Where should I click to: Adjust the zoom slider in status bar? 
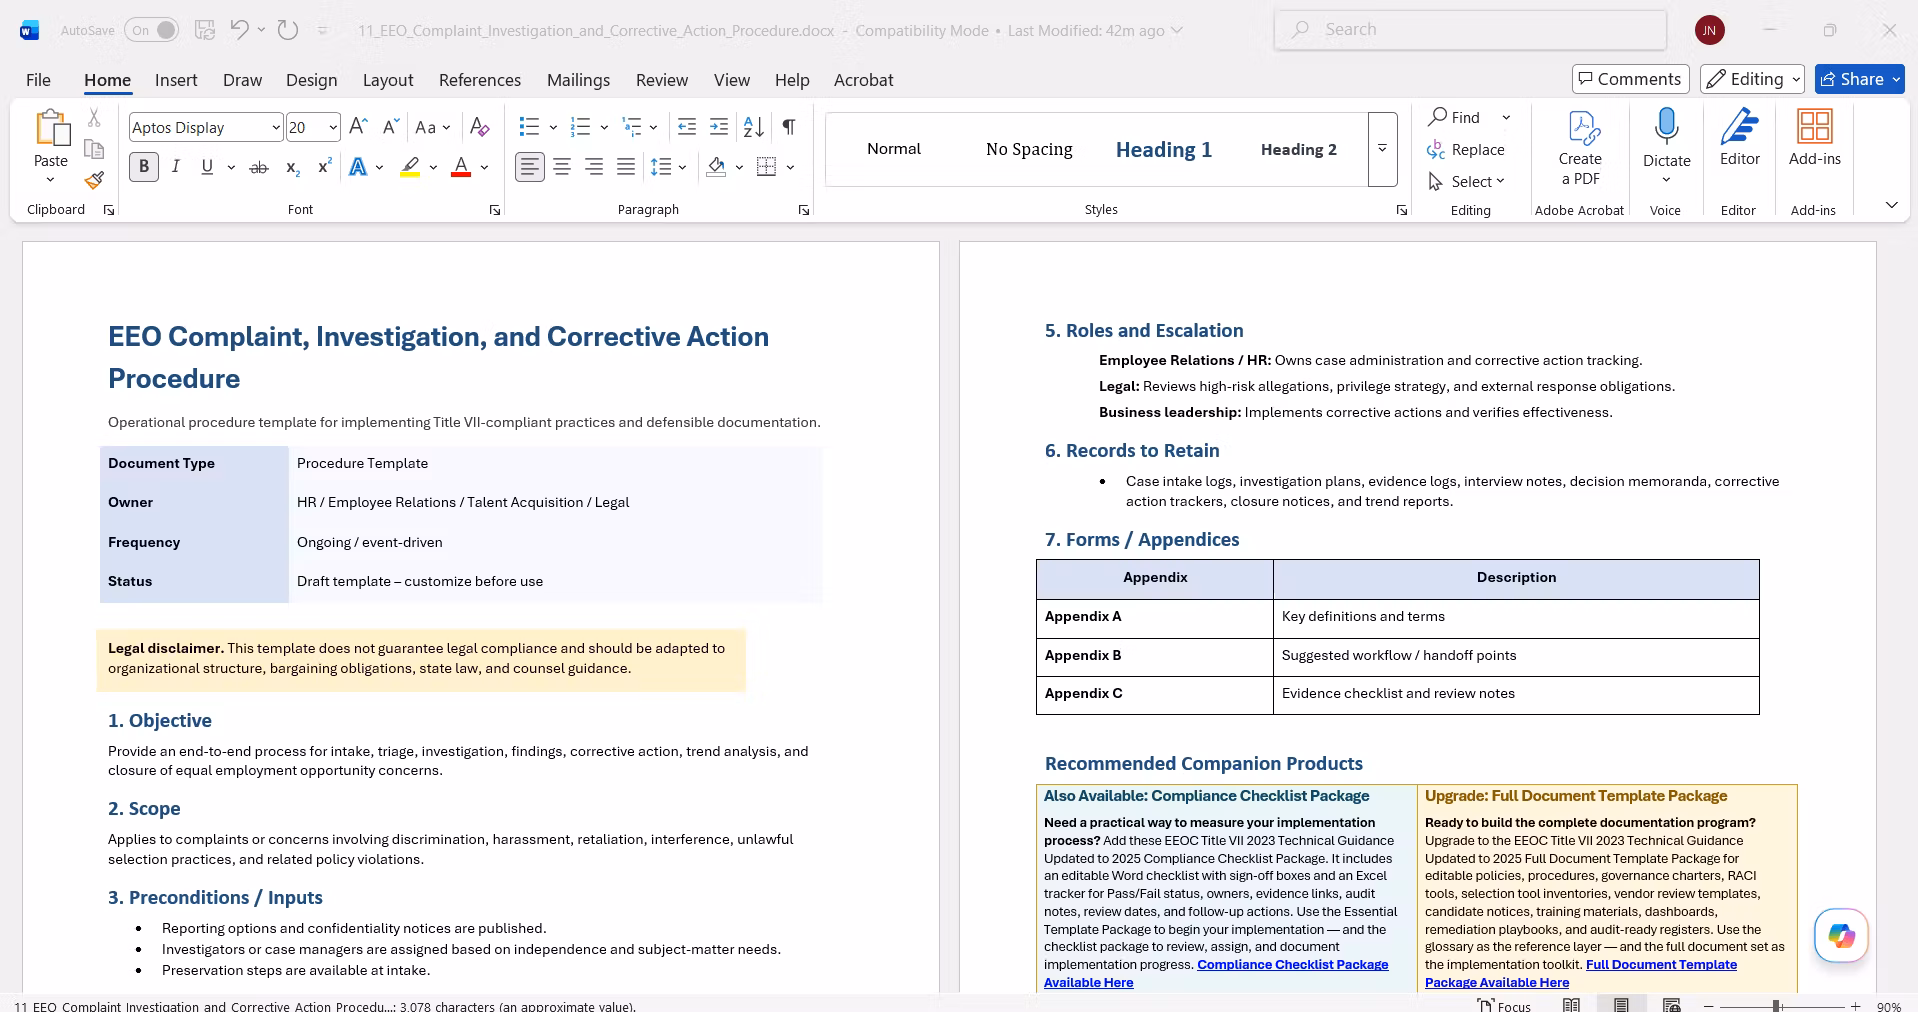1777,1005
